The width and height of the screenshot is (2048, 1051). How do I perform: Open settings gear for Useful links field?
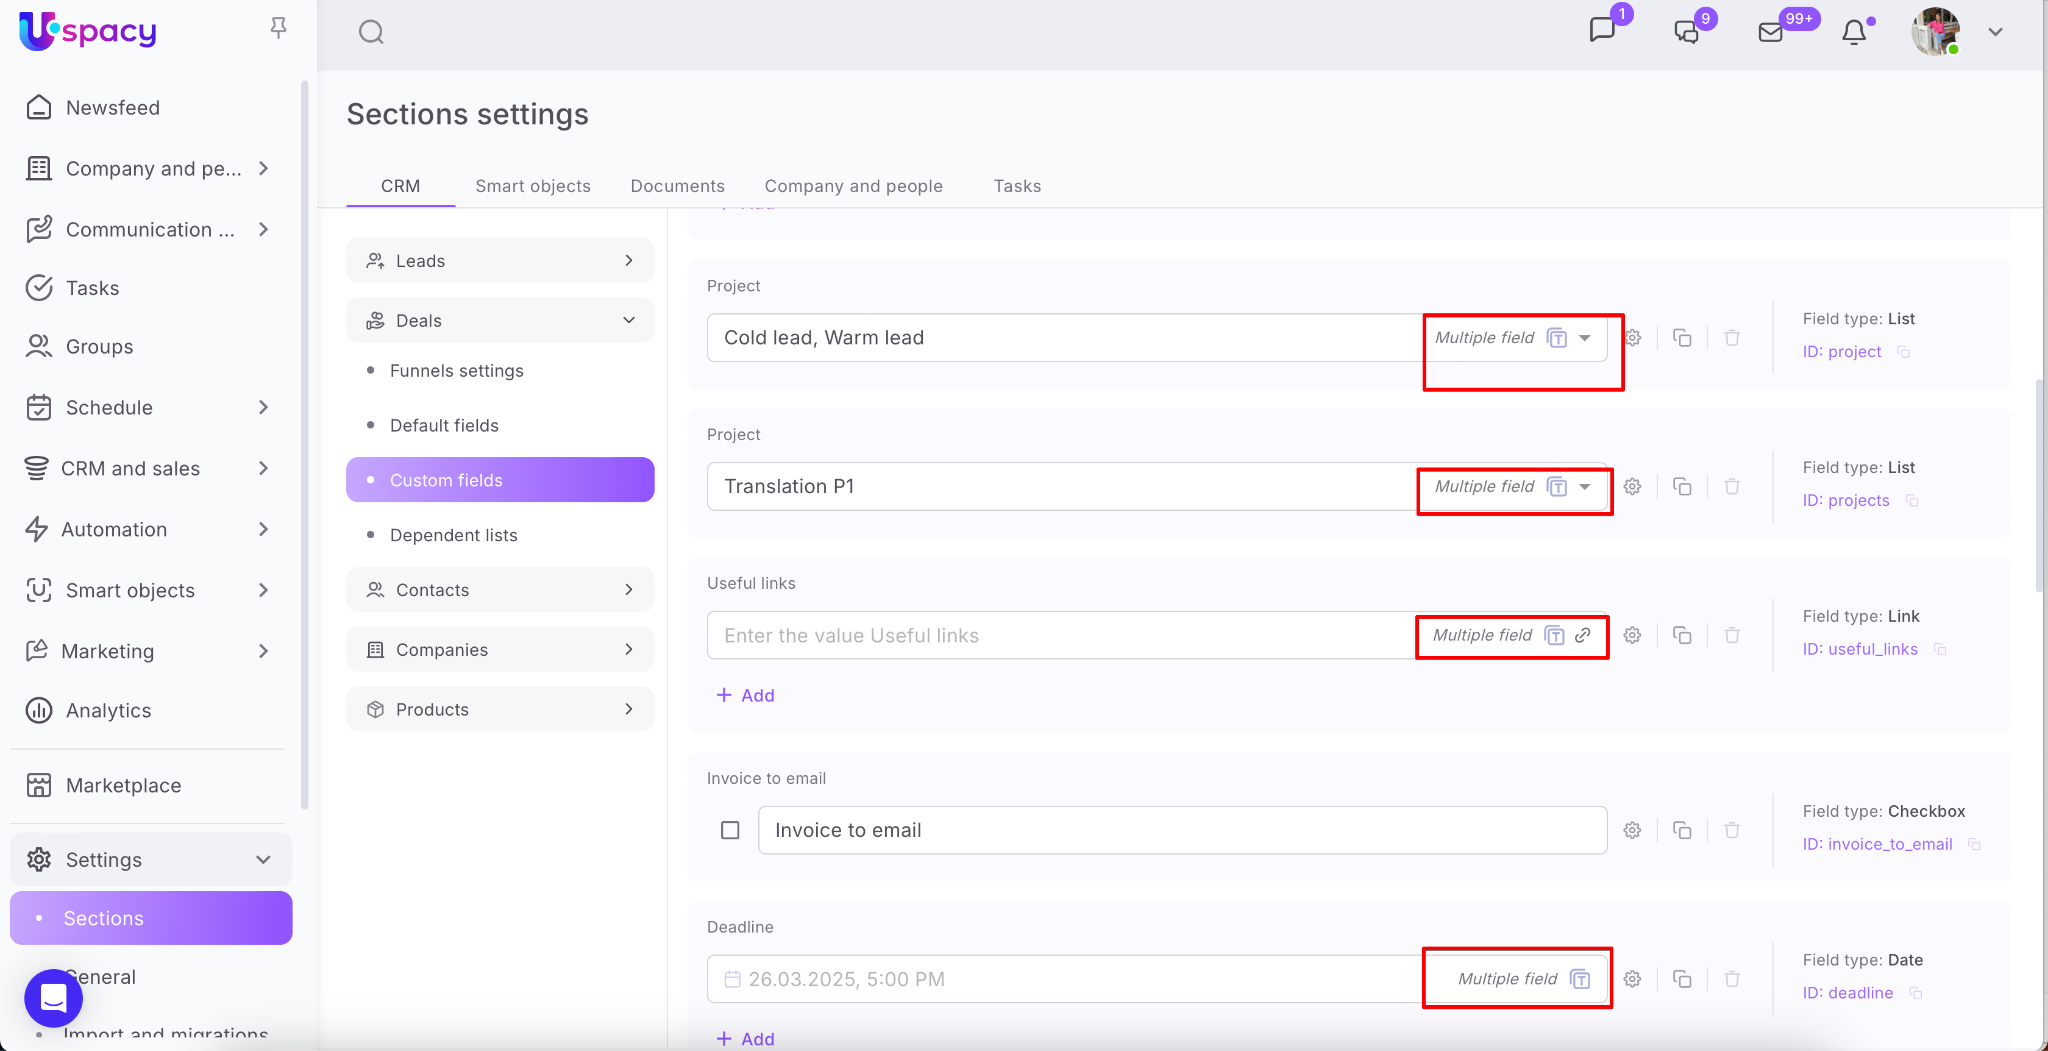pyautogui.click(x=1632, y=635)
